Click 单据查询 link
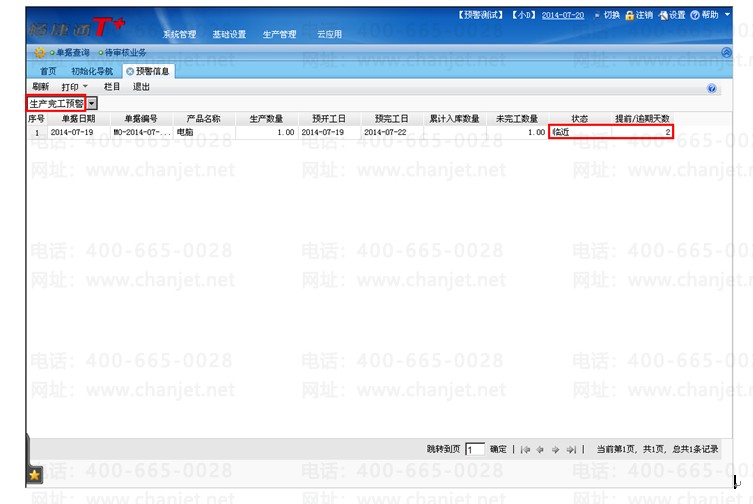Screen dimensions: 753x504 [x=73, y=53]
